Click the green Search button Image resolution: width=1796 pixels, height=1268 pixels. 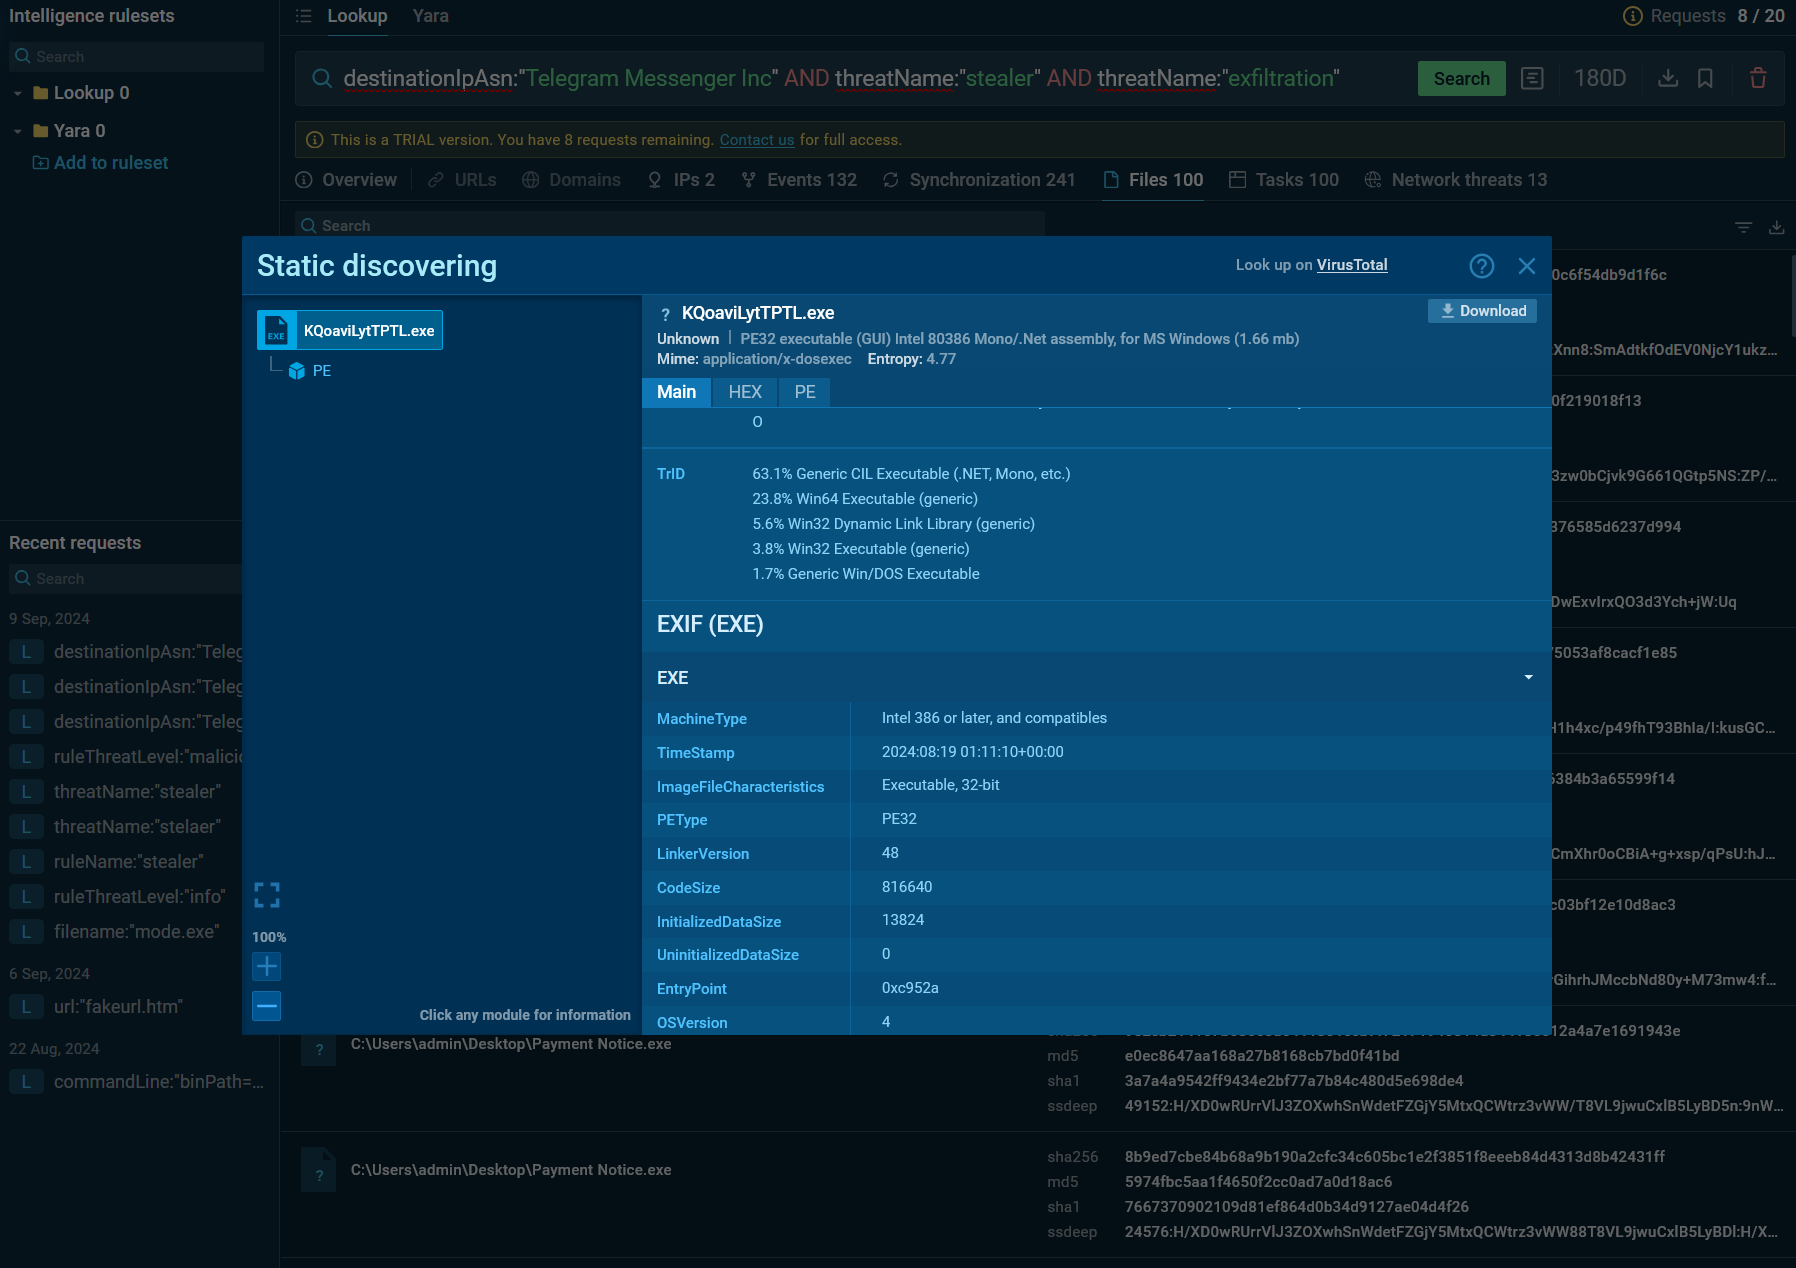pos(1461,78)
